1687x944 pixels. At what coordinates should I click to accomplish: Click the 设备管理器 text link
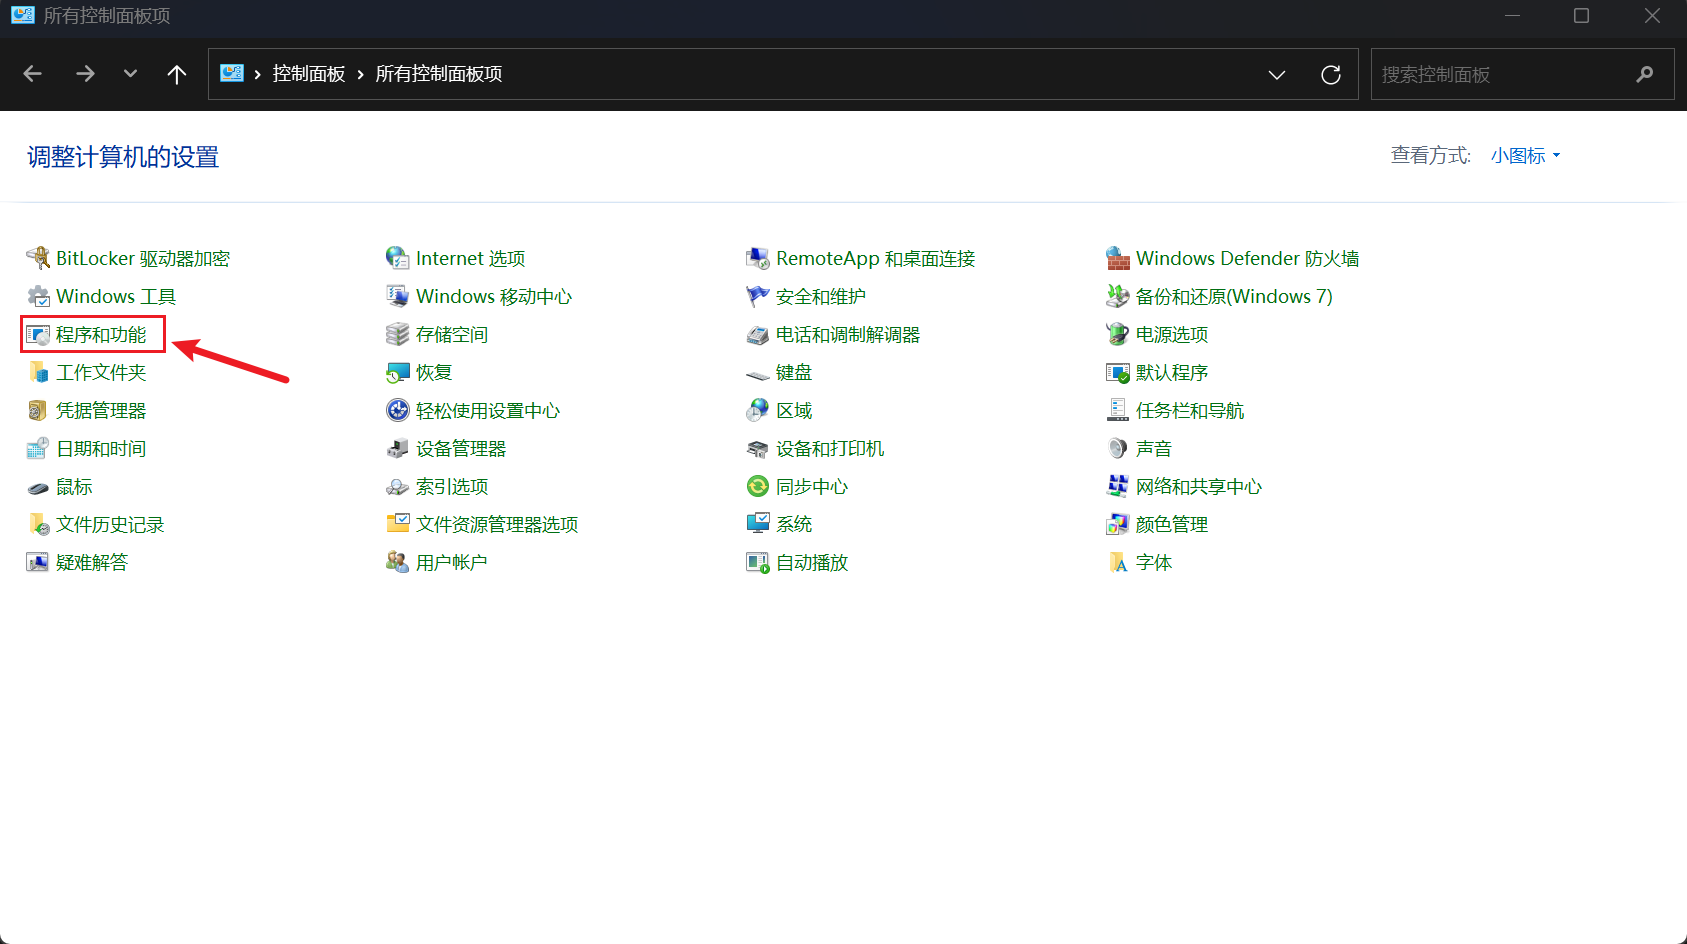[461, 448]
